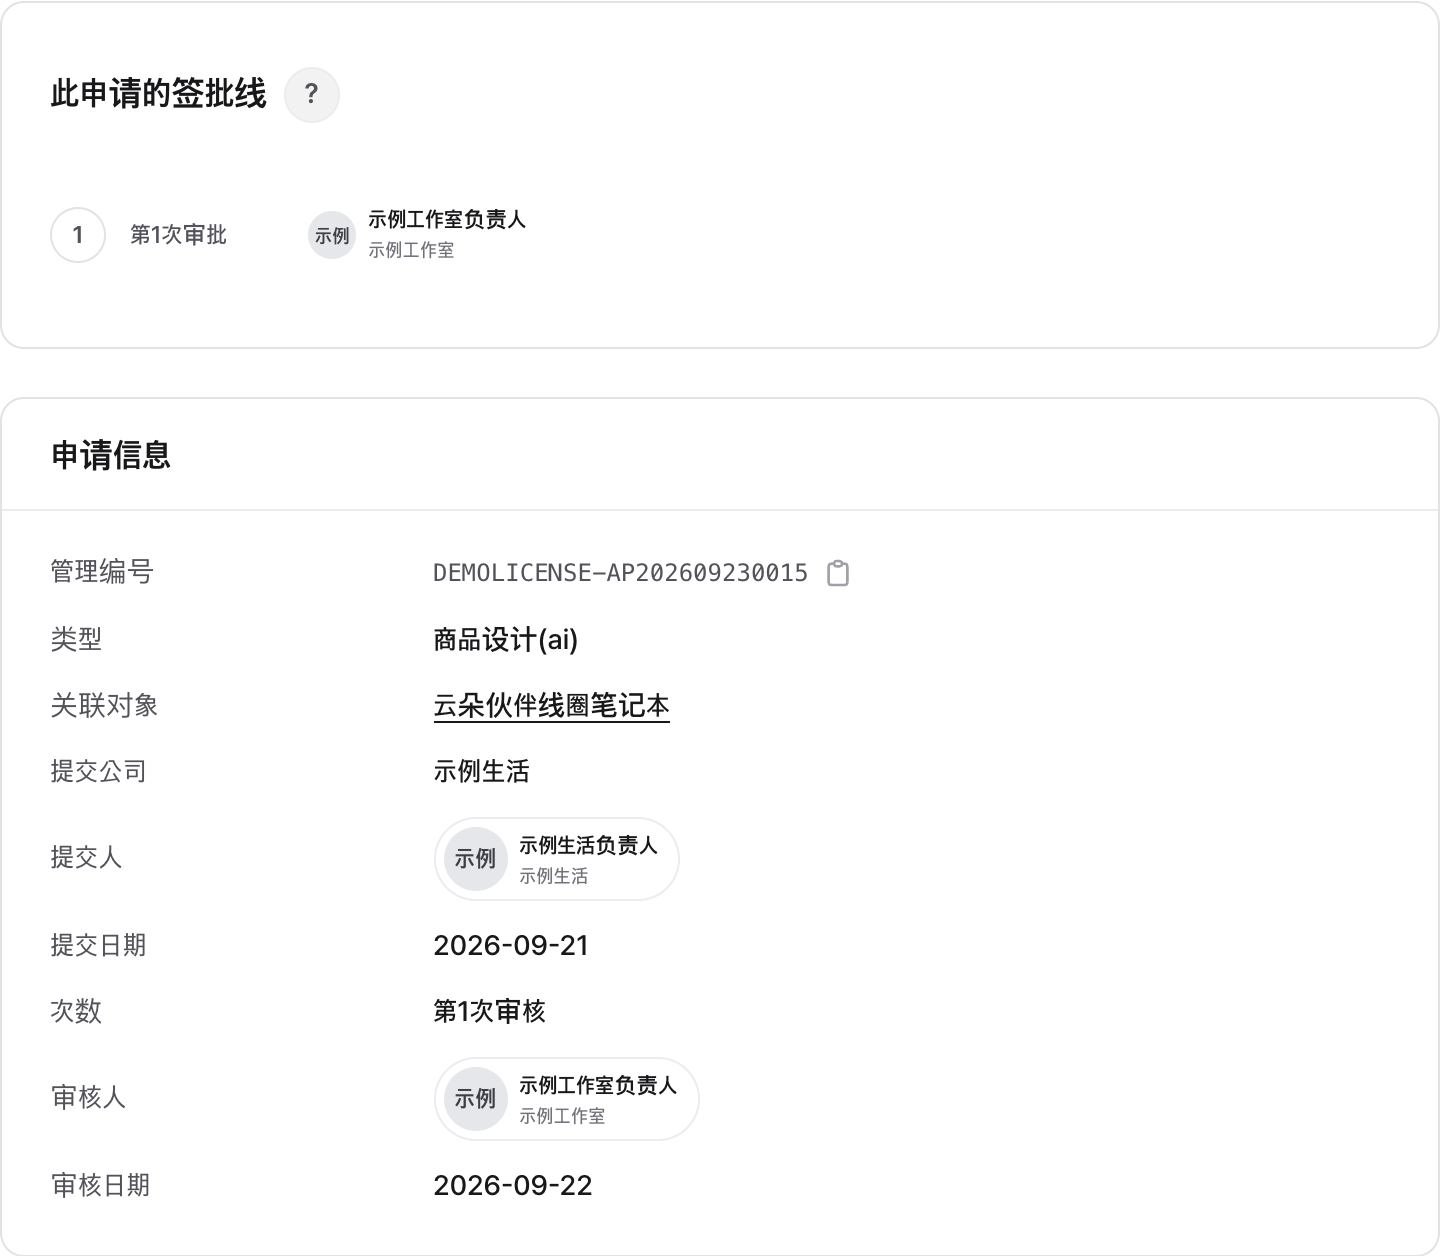The height and width of the screenshot is (1256, 1440).
Task: Click the count value 第1次审核
Action: pyautogui.click(x=489, y=1011)
